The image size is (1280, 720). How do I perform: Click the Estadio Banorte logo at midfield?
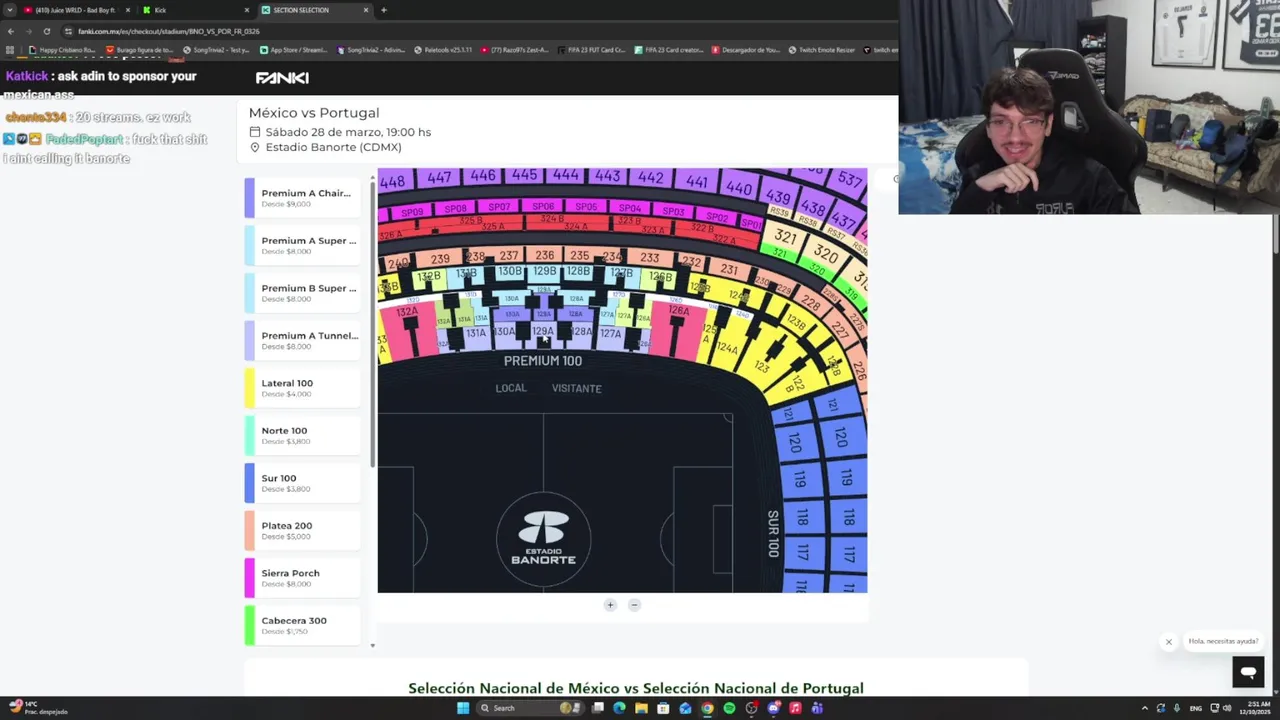[543, 538]
